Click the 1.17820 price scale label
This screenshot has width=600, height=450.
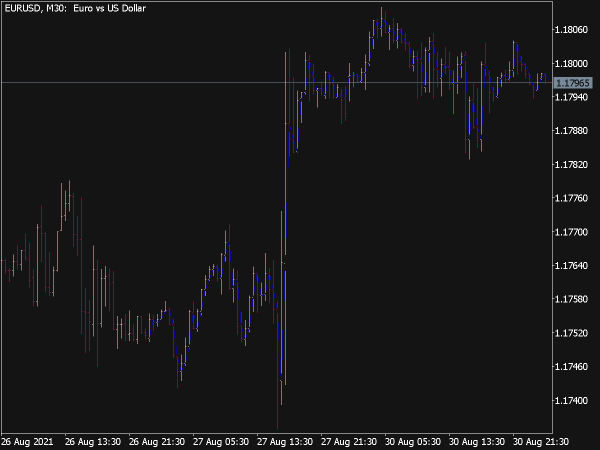(x=571, y=165)
